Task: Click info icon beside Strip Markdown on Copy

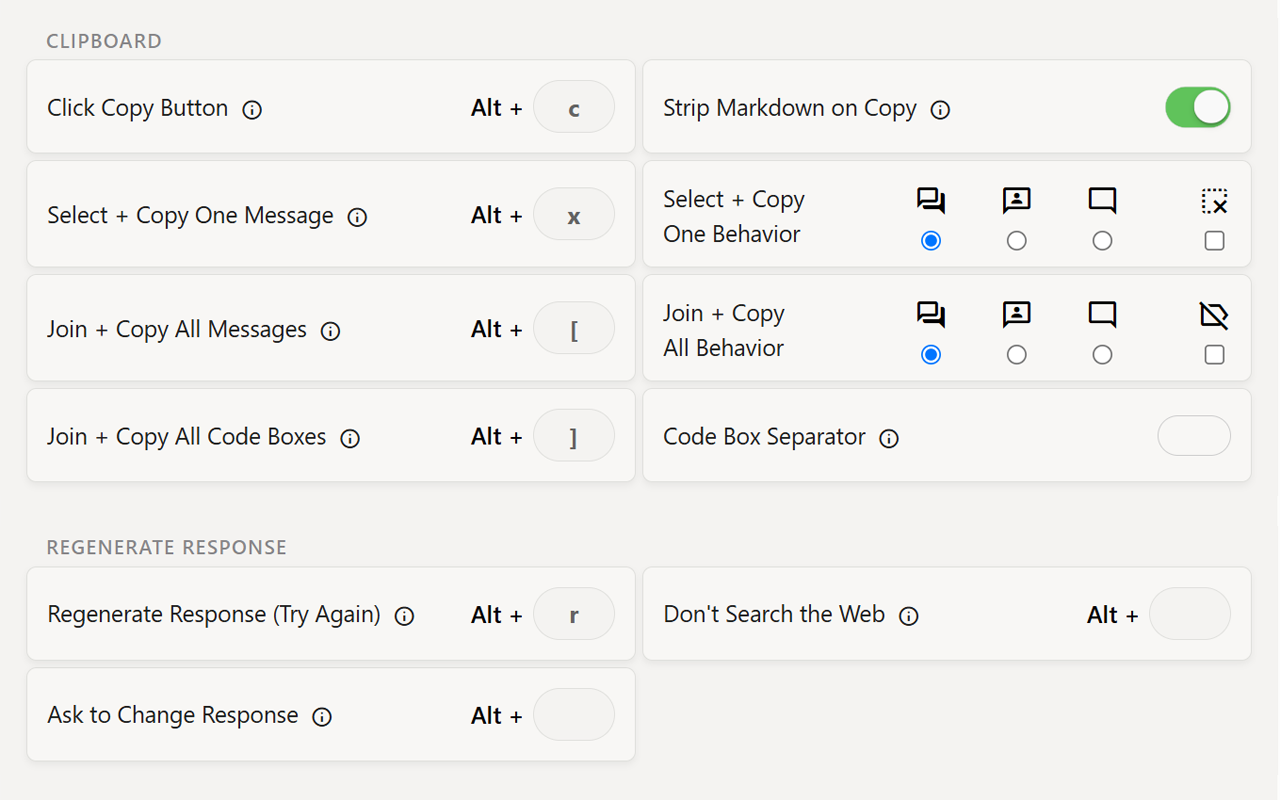Action: 940,110
